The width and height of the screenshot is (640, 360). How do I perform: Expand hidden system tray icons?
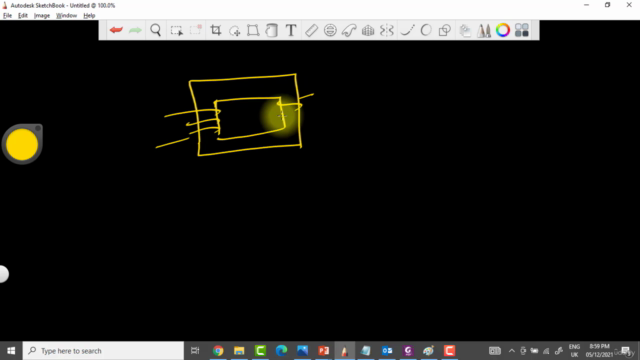pos(511,351)
